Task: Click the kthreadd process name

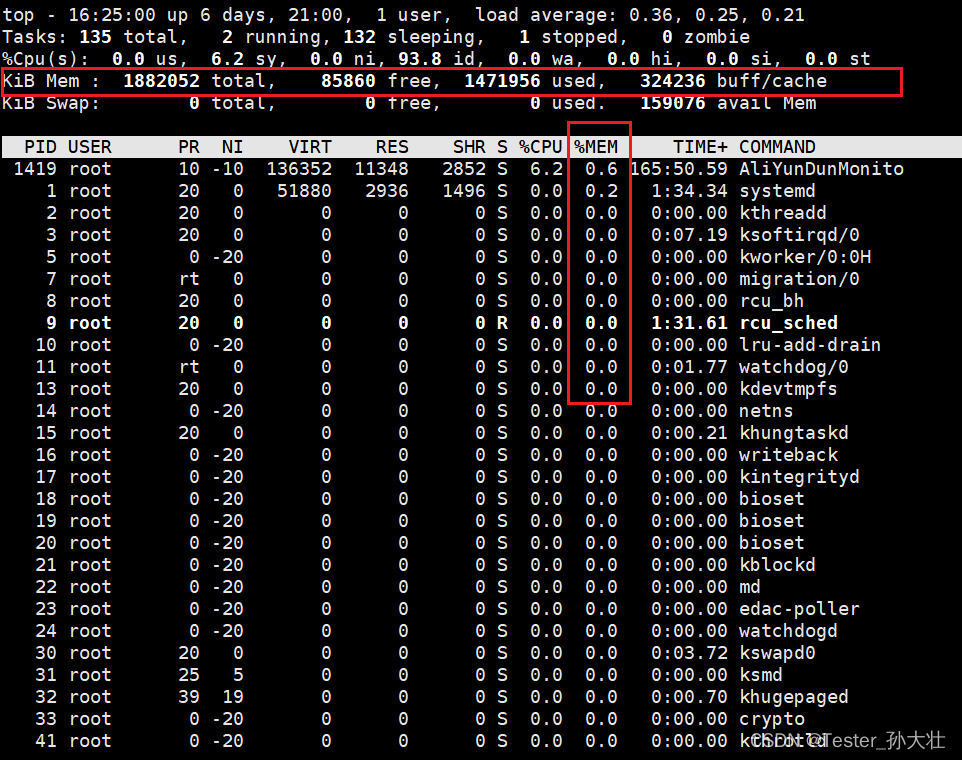Action: pos(782,213)
